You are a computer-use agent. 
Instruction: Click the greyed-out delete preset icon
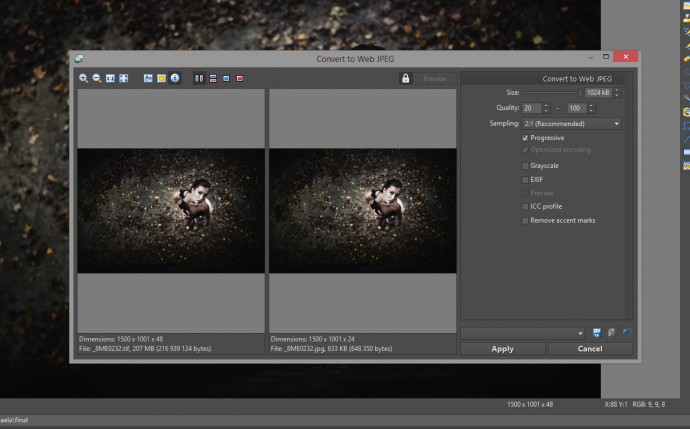612,333
